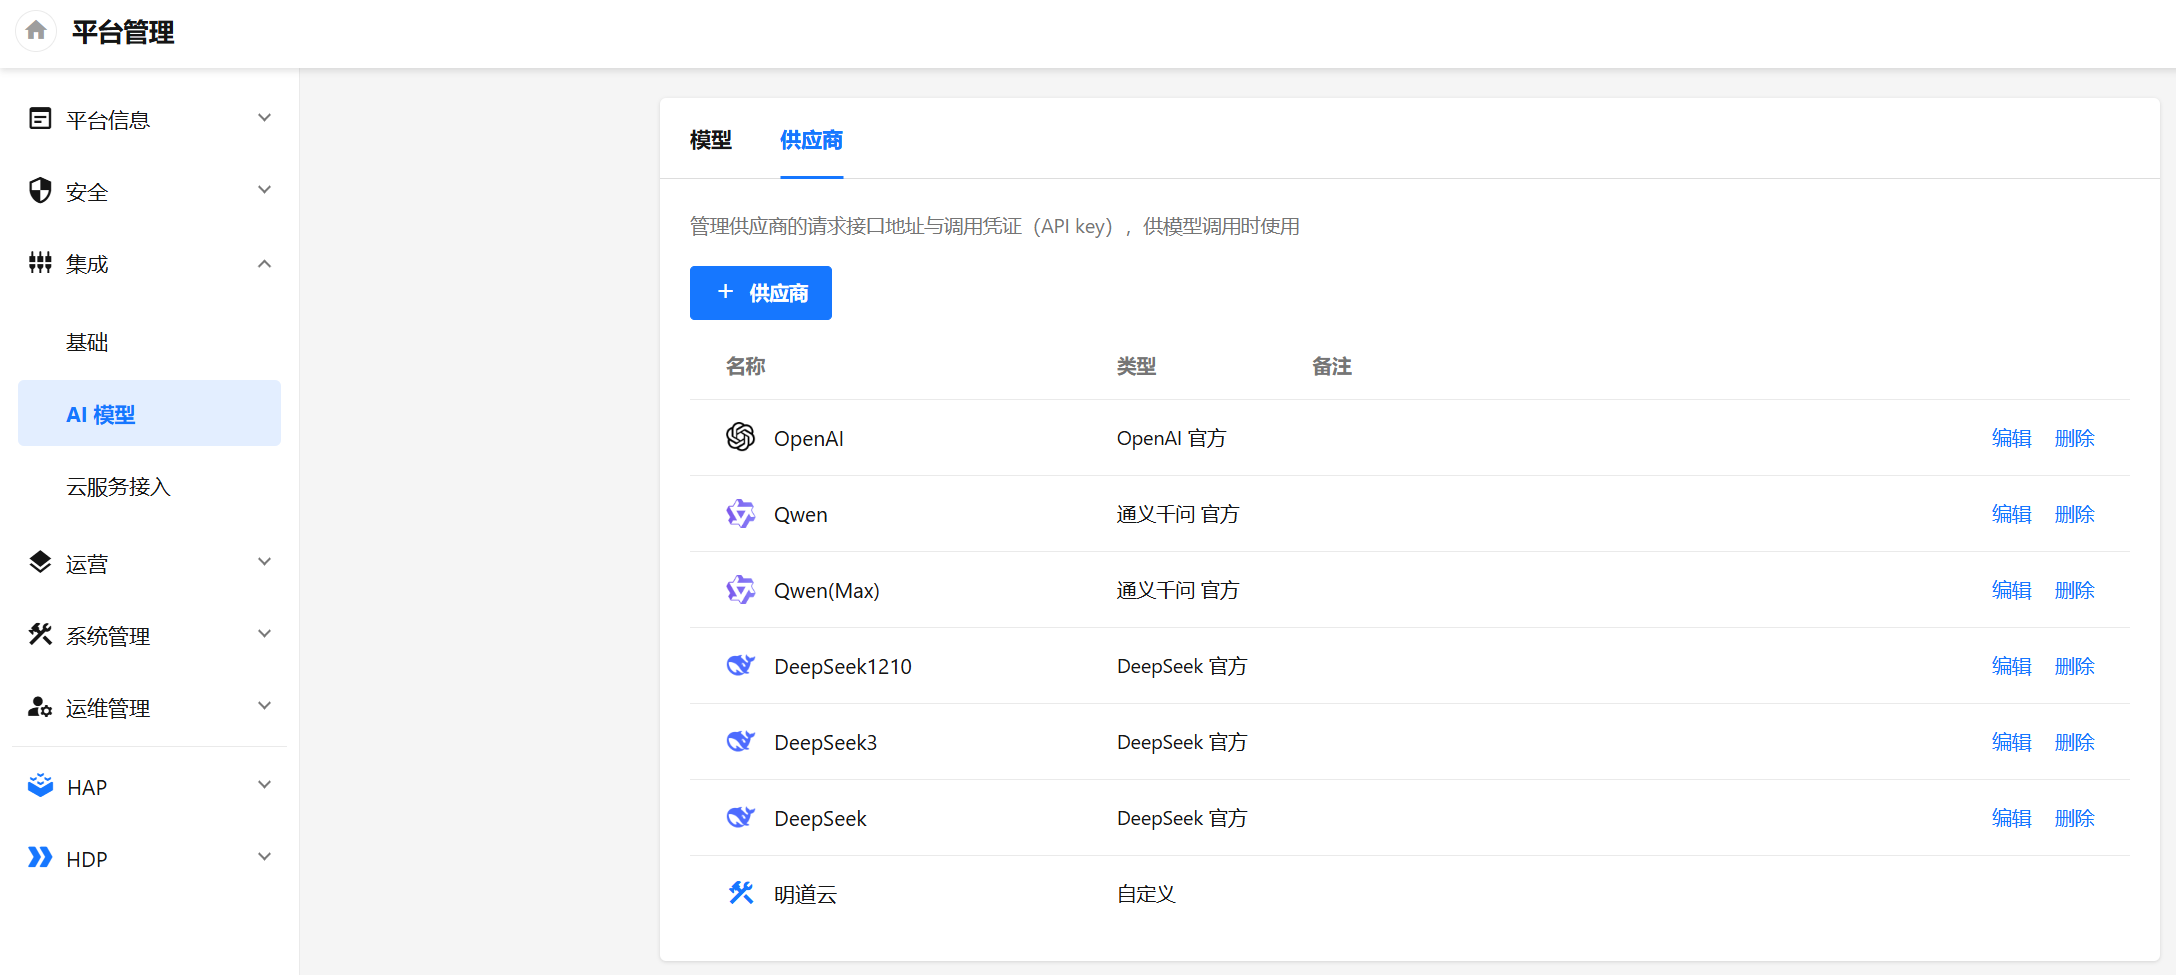The image size is (2176, 975).
Task: Expand the 运营 menu chevron
Action: click(264, 562)
